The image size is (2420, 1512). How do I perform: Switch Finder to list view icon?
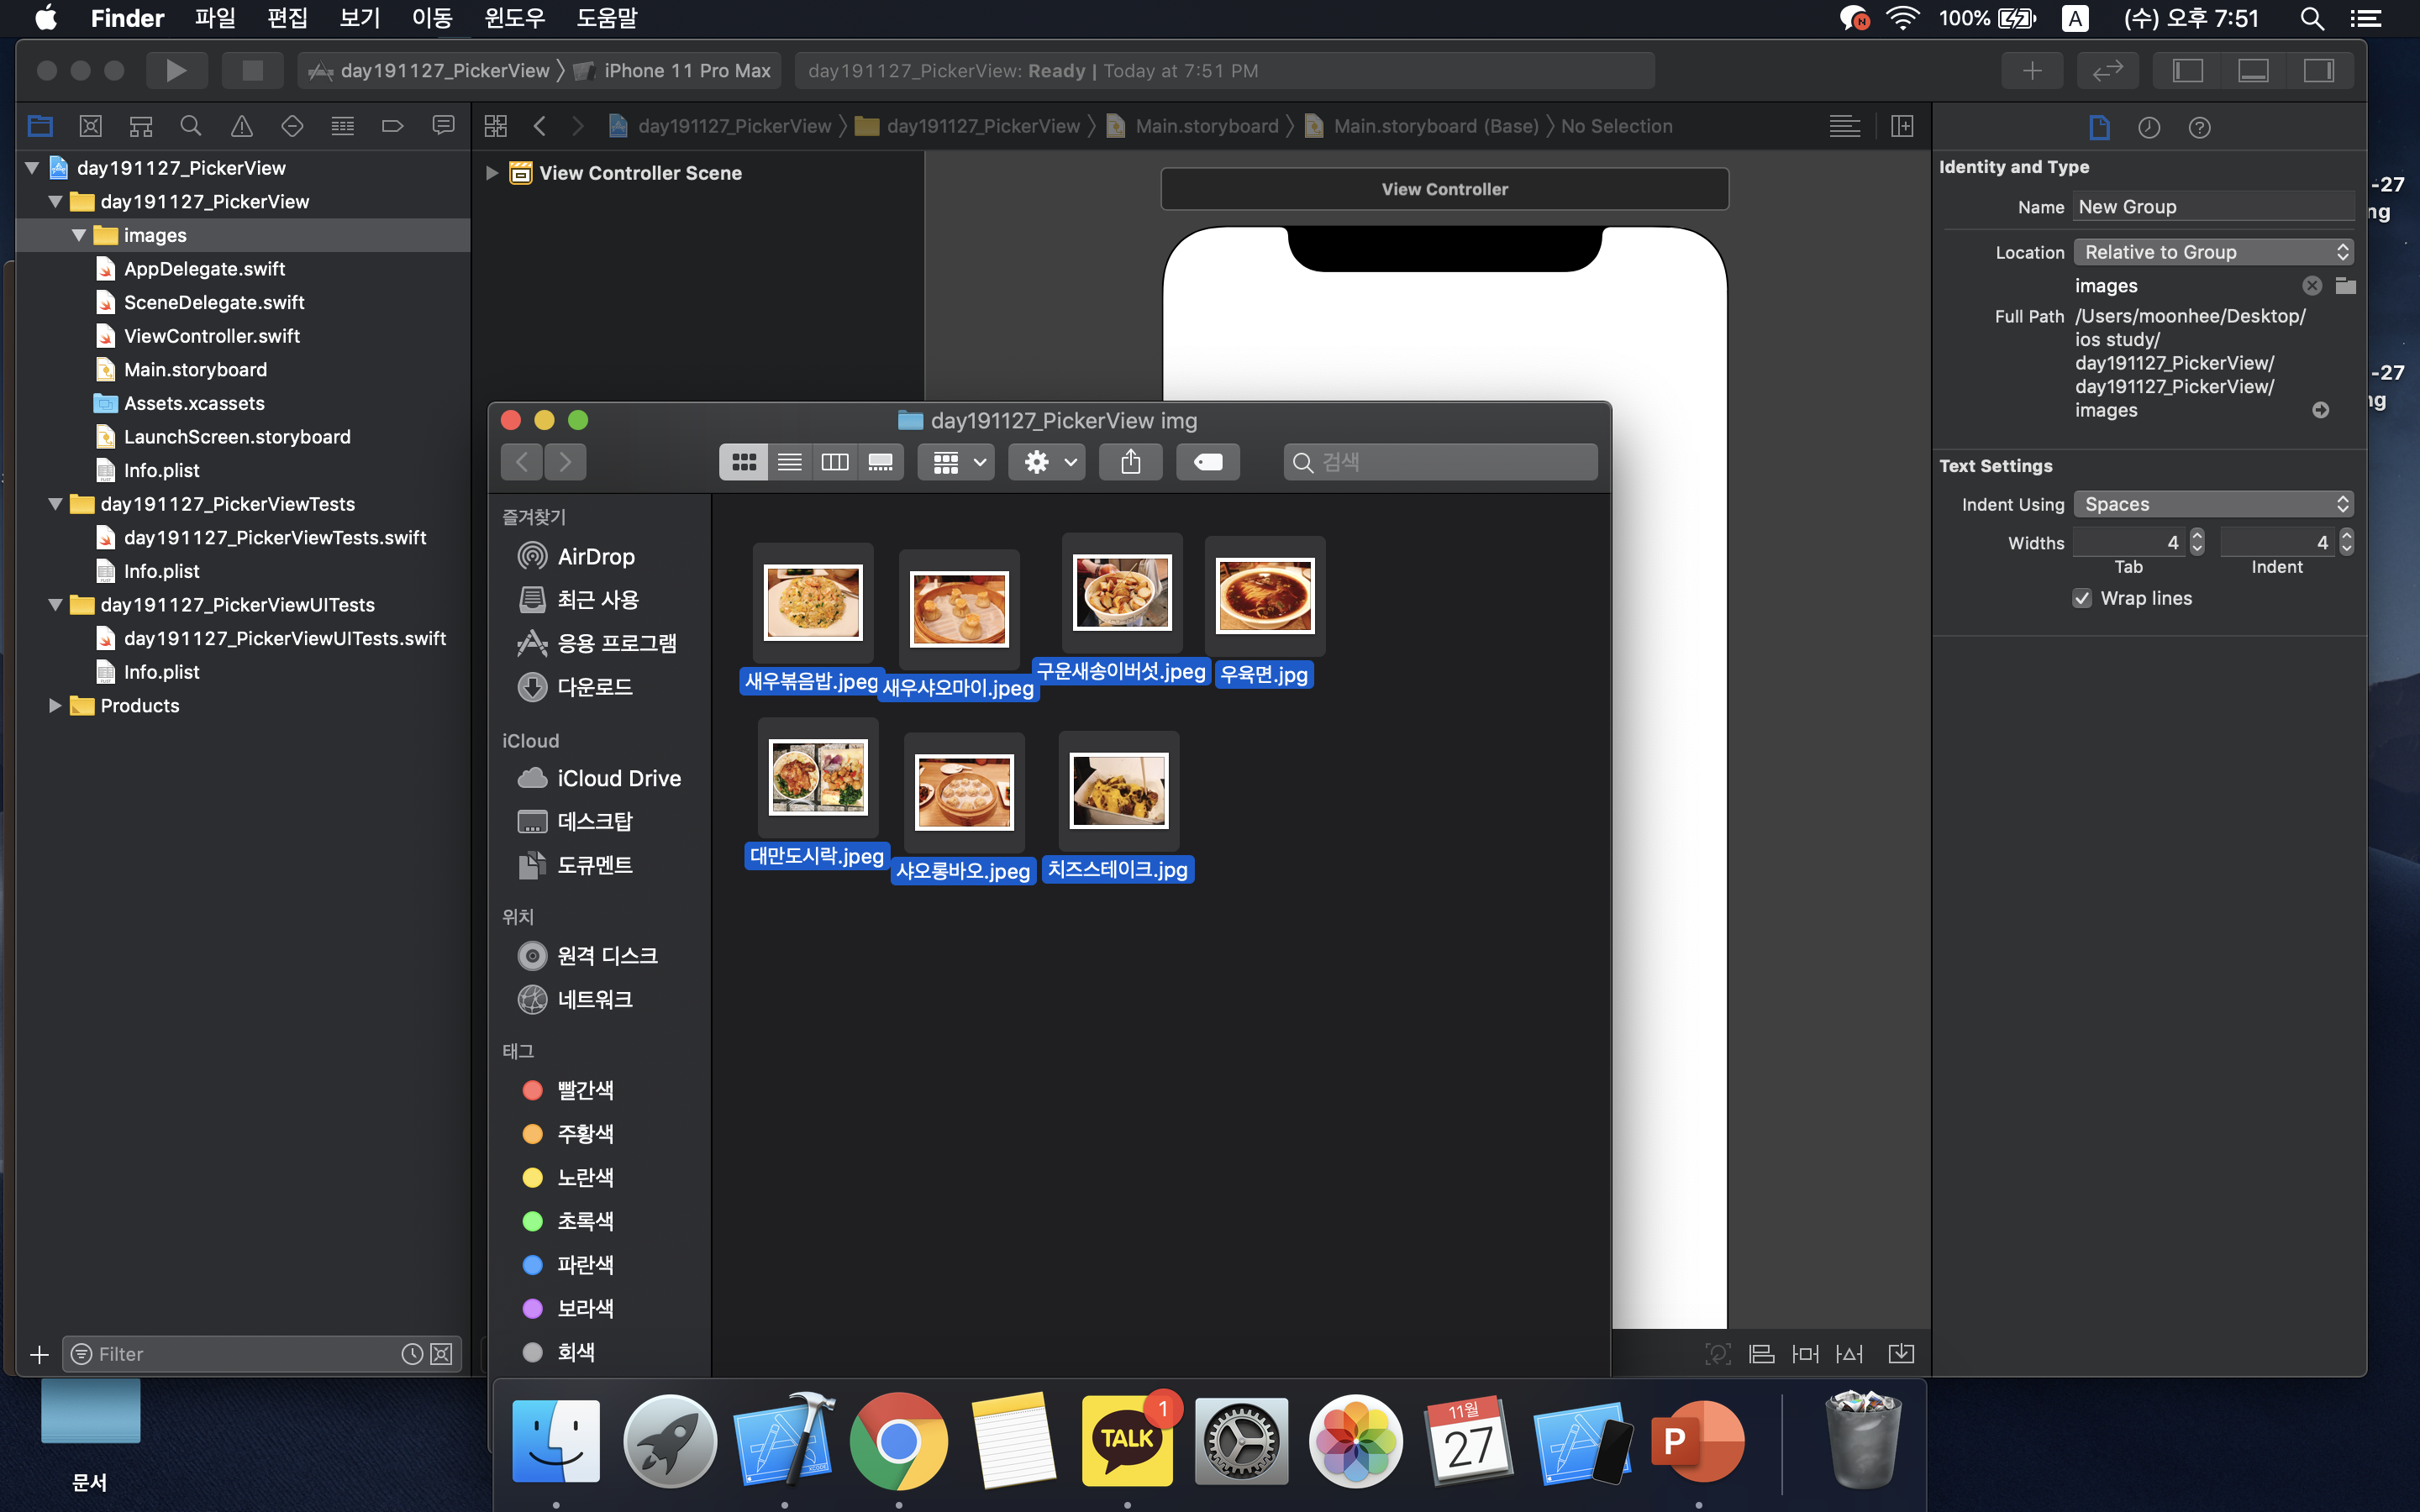tap(789, 461)
